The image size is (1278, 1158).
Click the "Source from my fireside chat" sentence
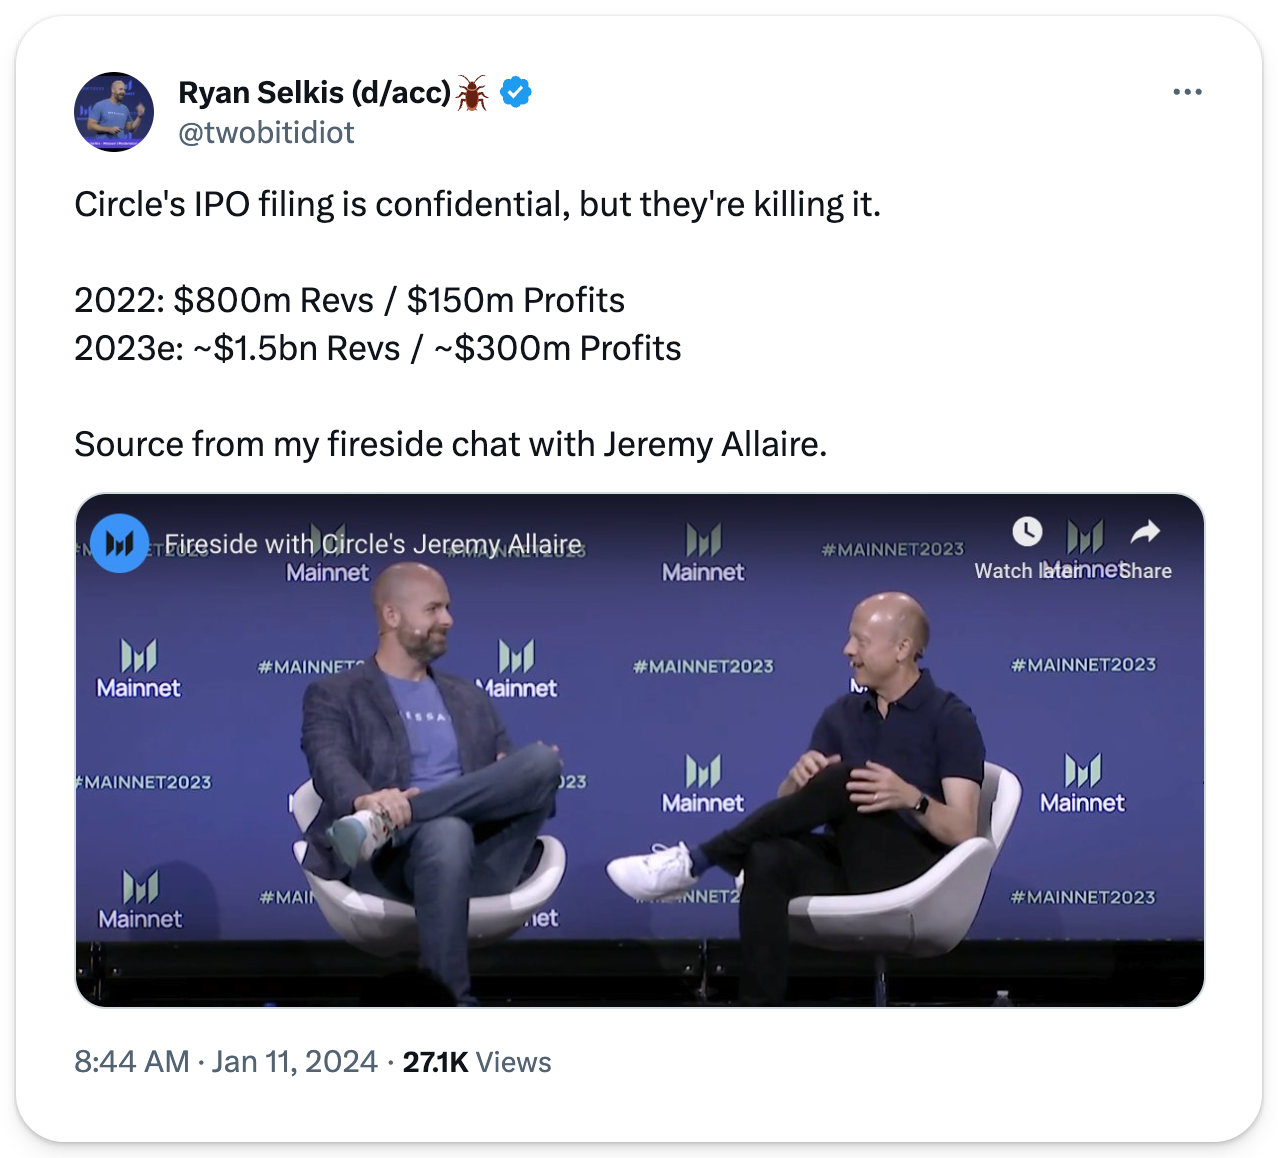tap(450, 444)
